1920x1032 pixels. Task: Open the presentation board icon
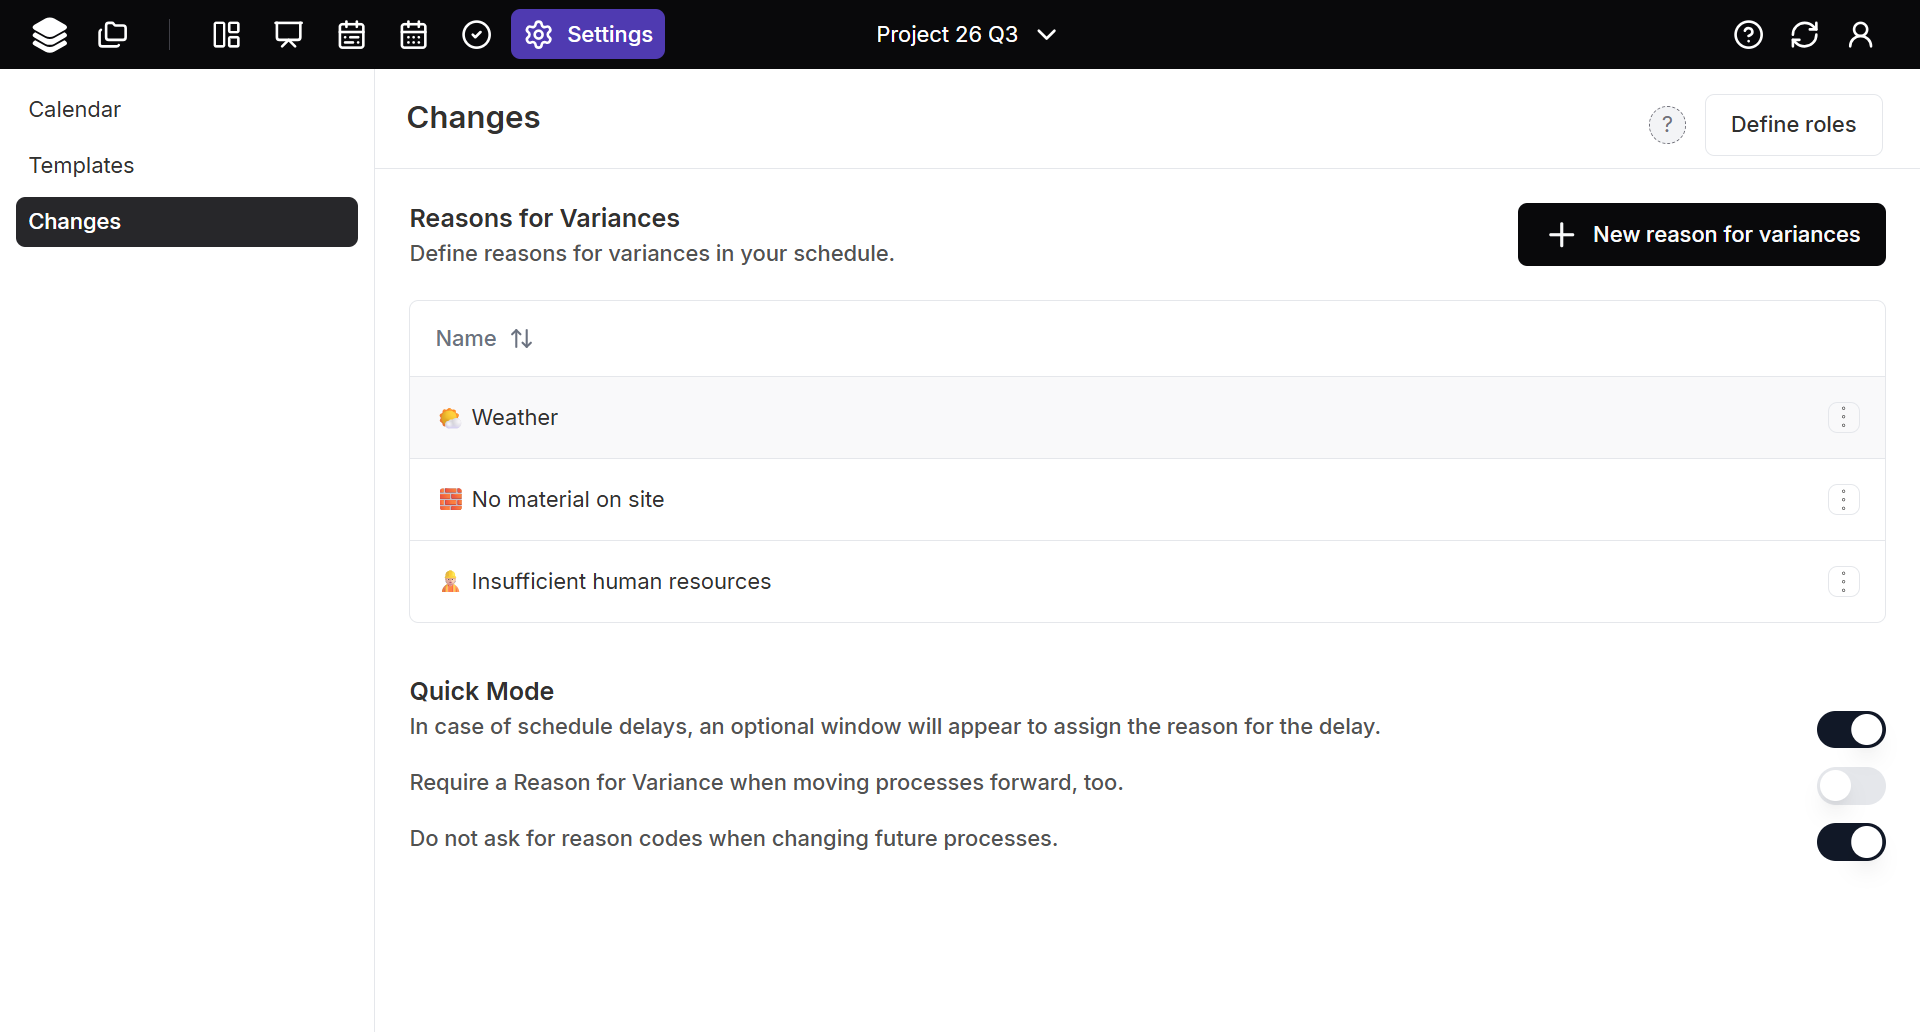point(288,35)
